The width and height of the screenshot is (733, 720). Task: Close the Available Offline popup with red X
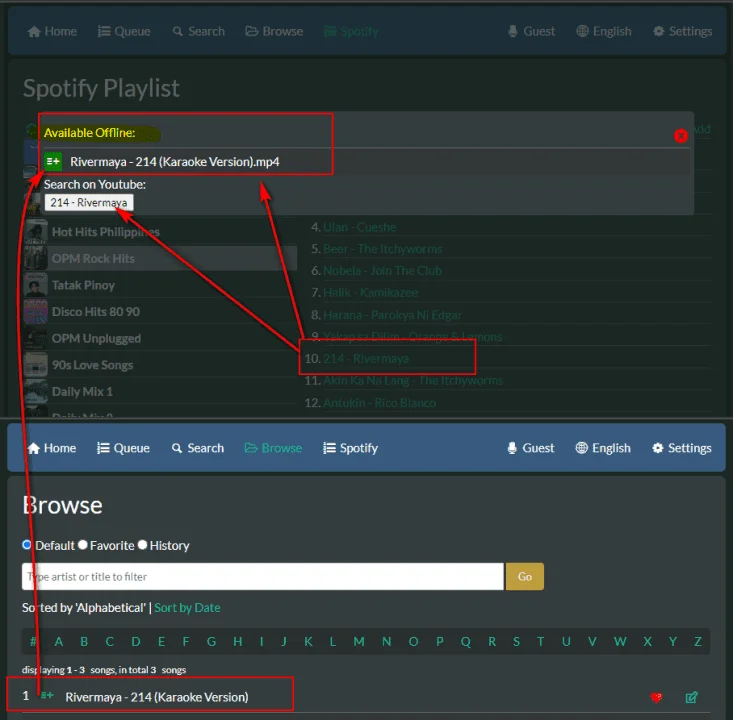[681, 136]
